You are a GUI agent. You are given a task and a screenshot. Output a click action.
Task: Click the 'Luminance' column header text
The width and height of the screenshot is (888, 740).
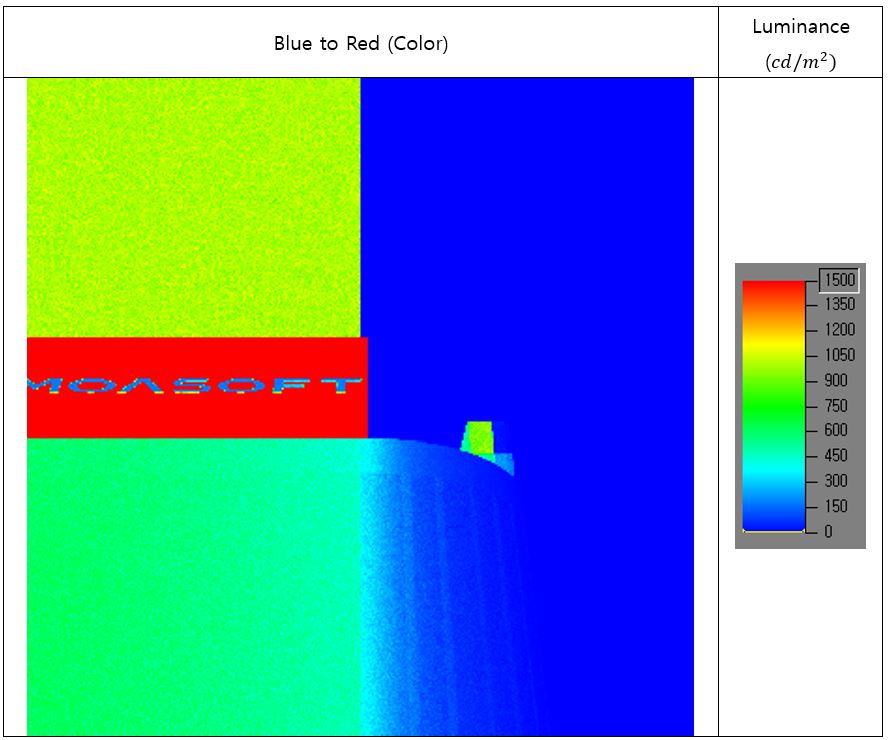tap(801, 27)
